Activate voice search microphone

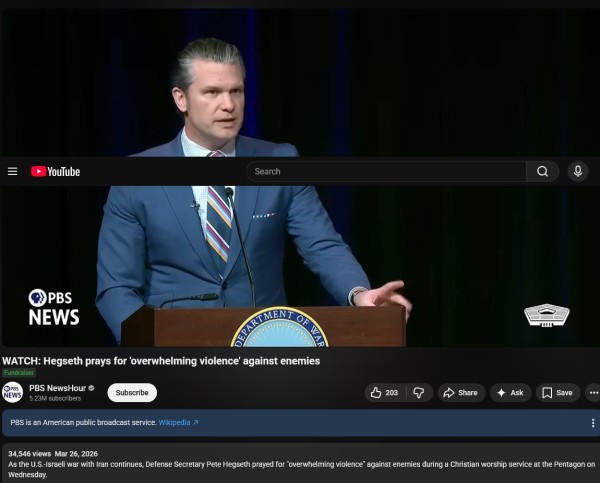578,171
